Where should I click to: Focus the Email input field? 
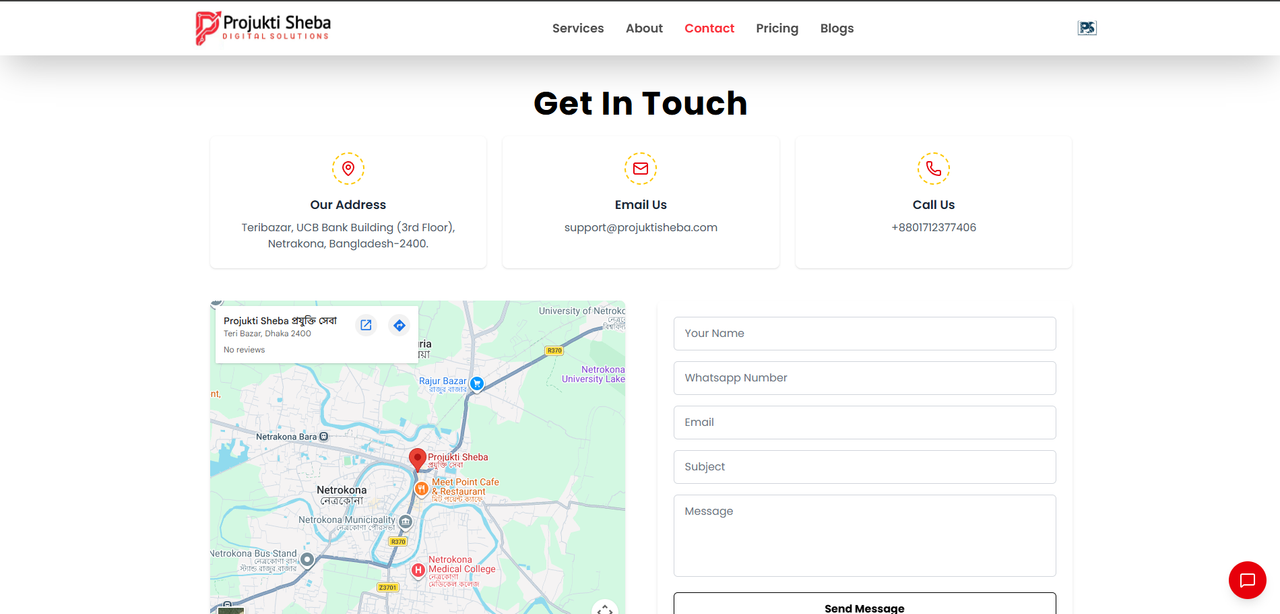pyautogui.click(x=864, y=422)
